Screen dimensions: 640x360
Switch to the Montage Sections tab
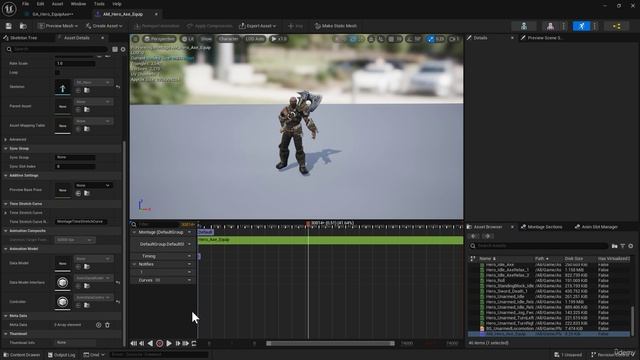[544, 227]
